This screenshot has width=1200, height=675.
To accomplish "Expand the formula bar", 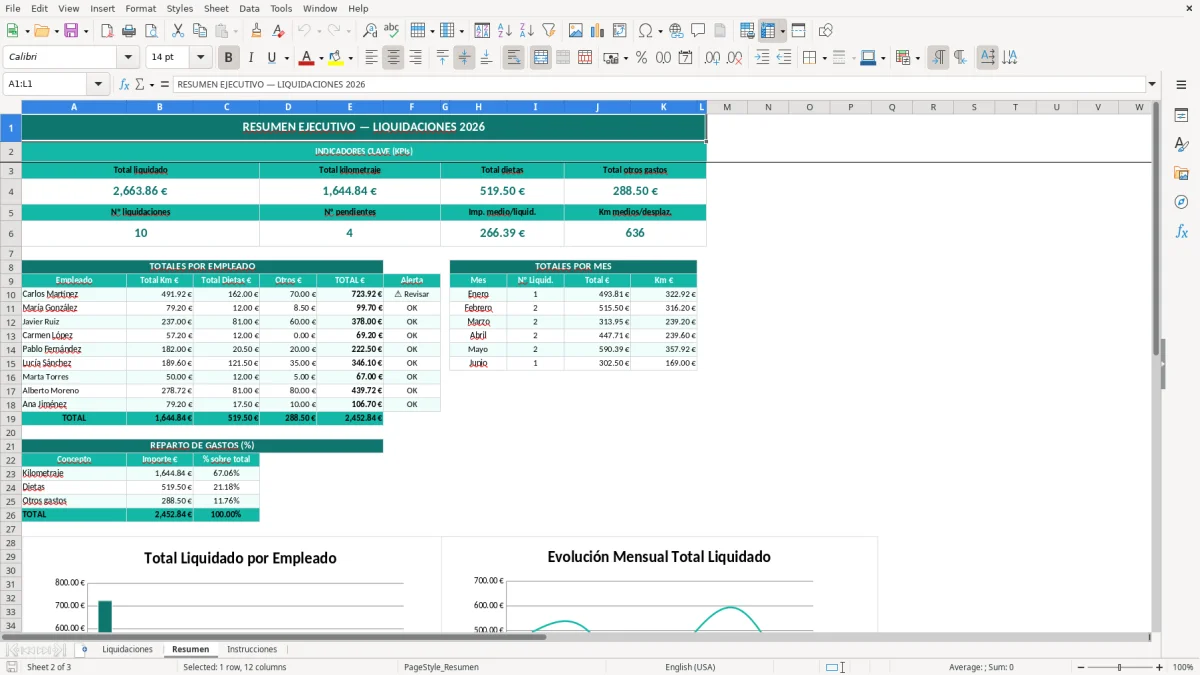I will pyautogui.click(x=1152, y=84).
